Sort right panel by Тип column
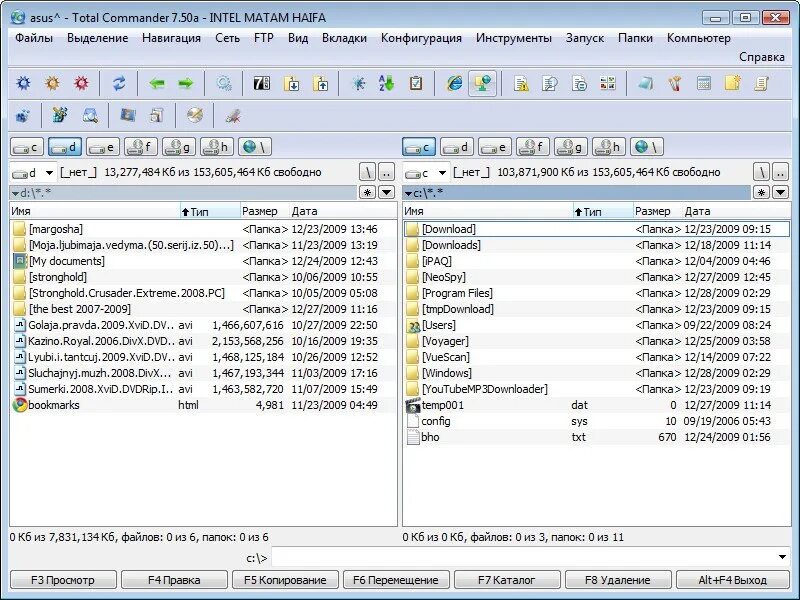The image size is (800, 600). pos(604,211)
